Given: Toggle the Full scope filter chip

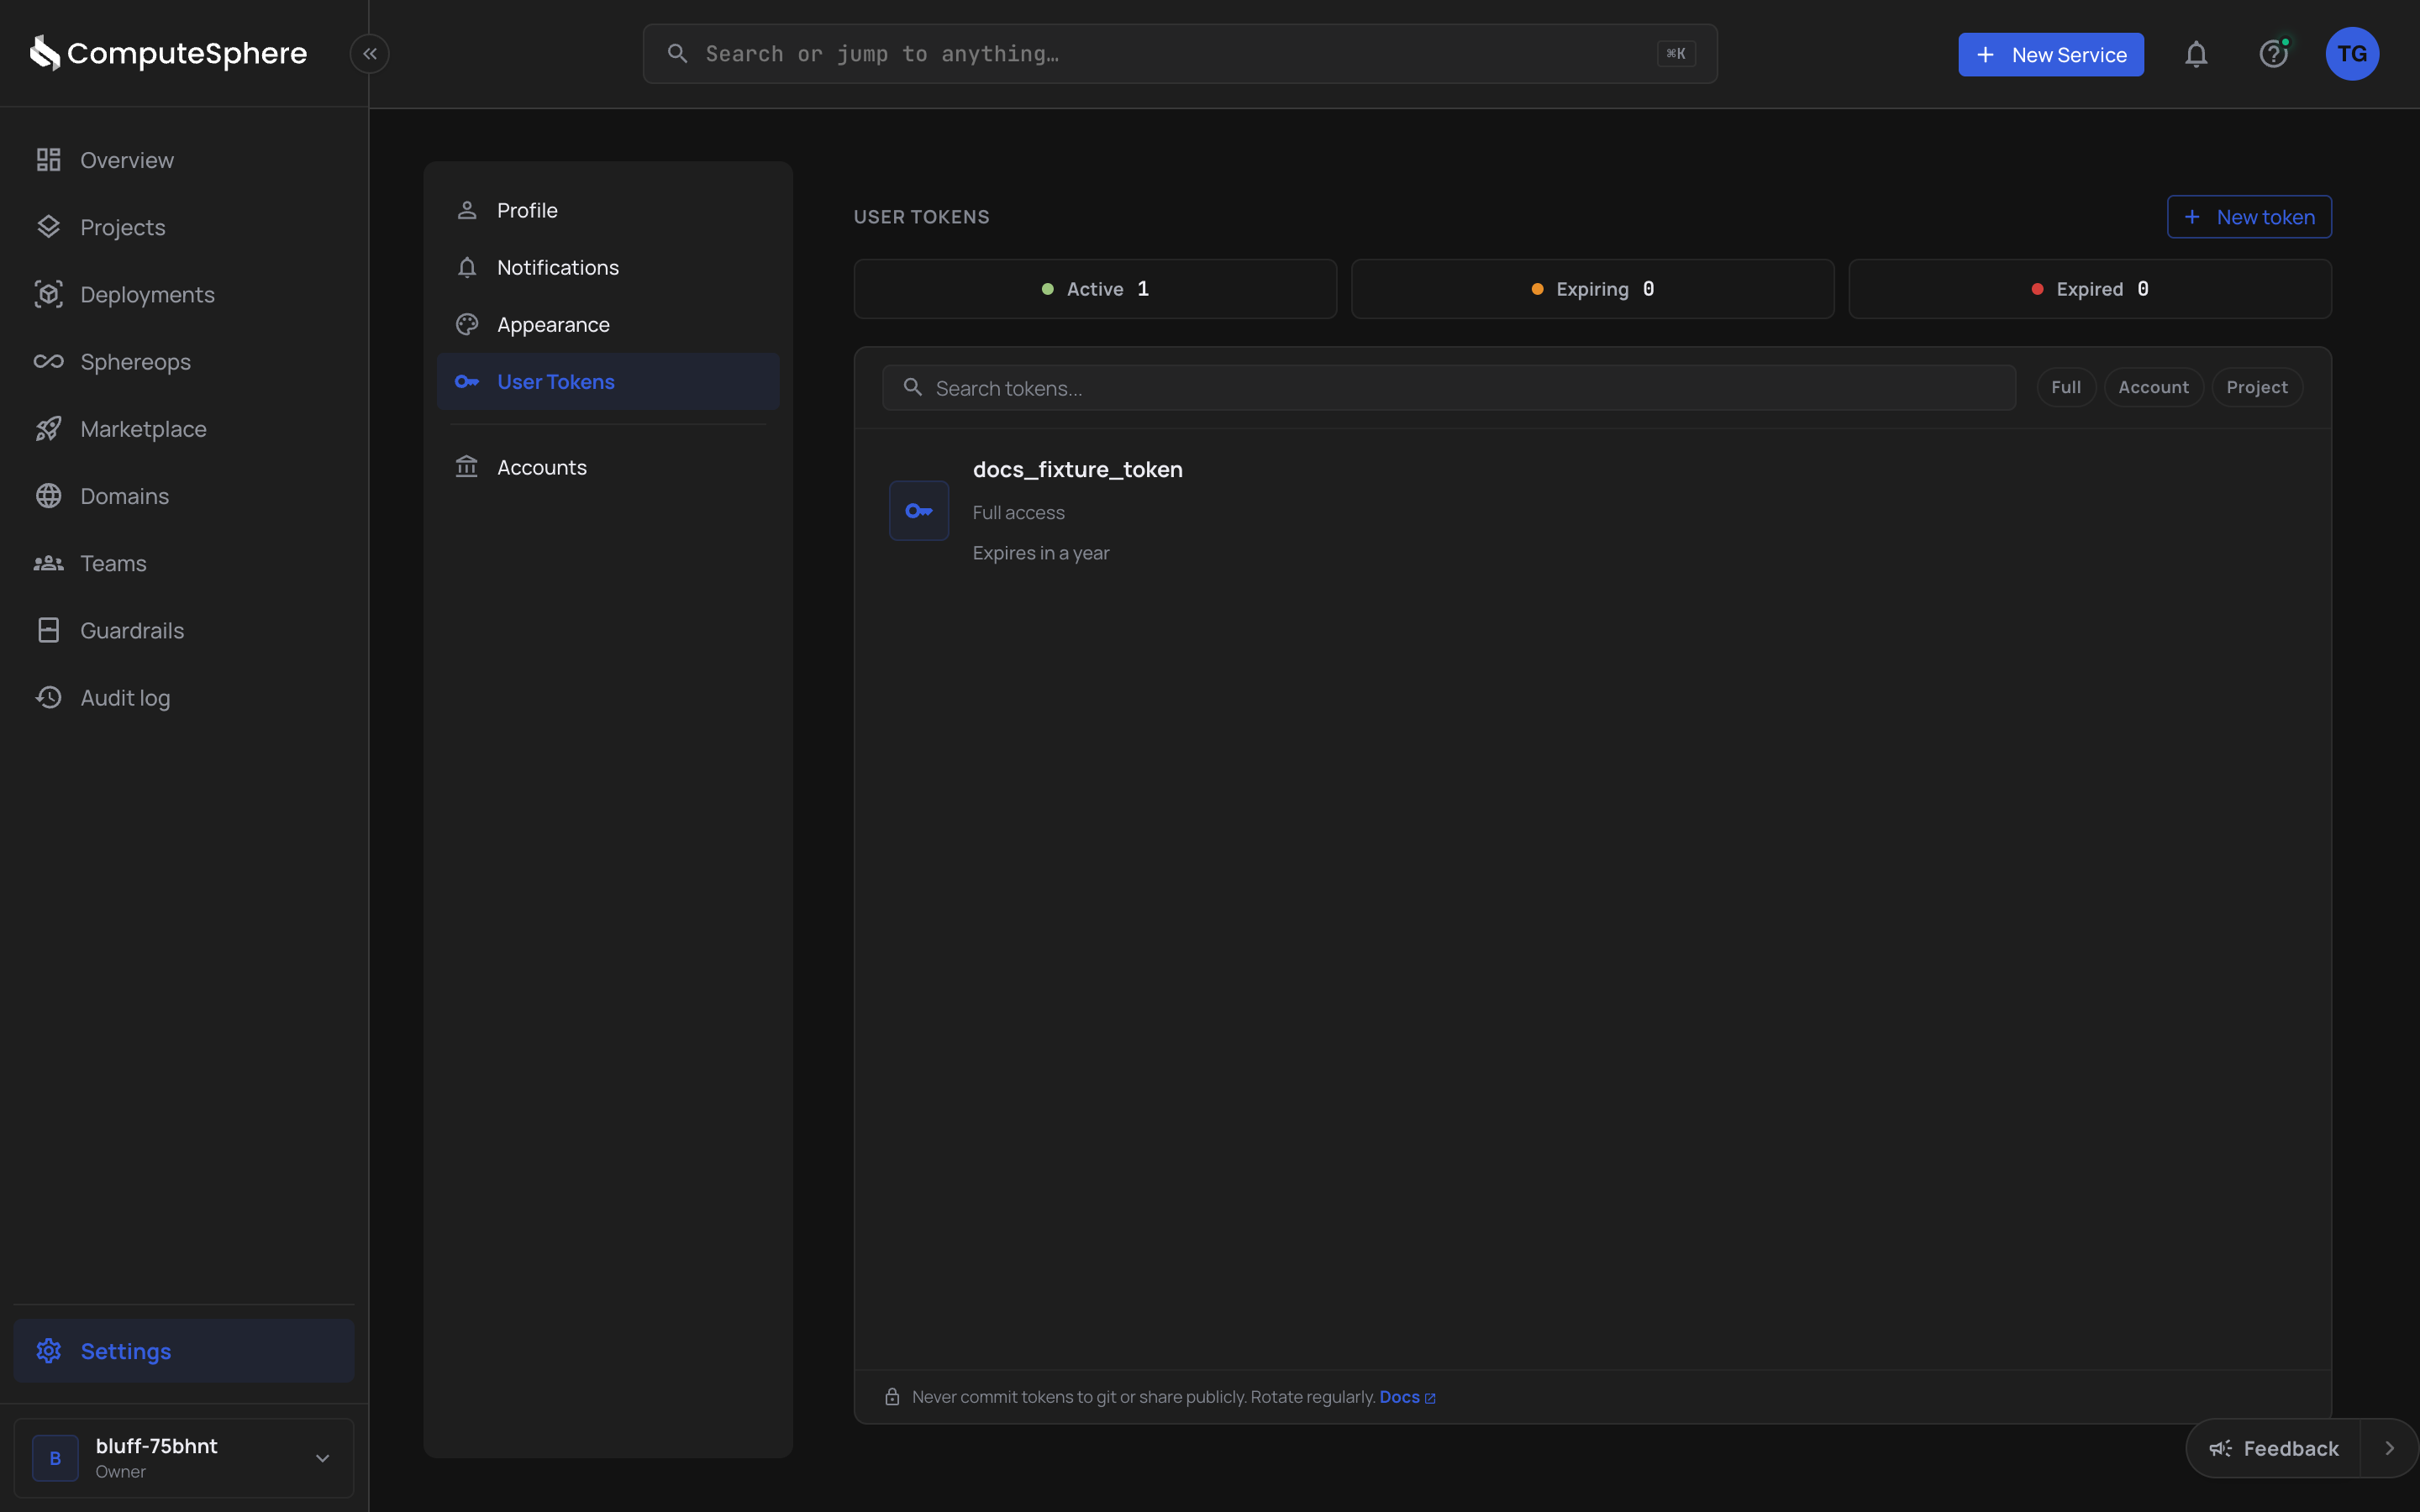Looking at the screenshot, I should coord(2066,387).
